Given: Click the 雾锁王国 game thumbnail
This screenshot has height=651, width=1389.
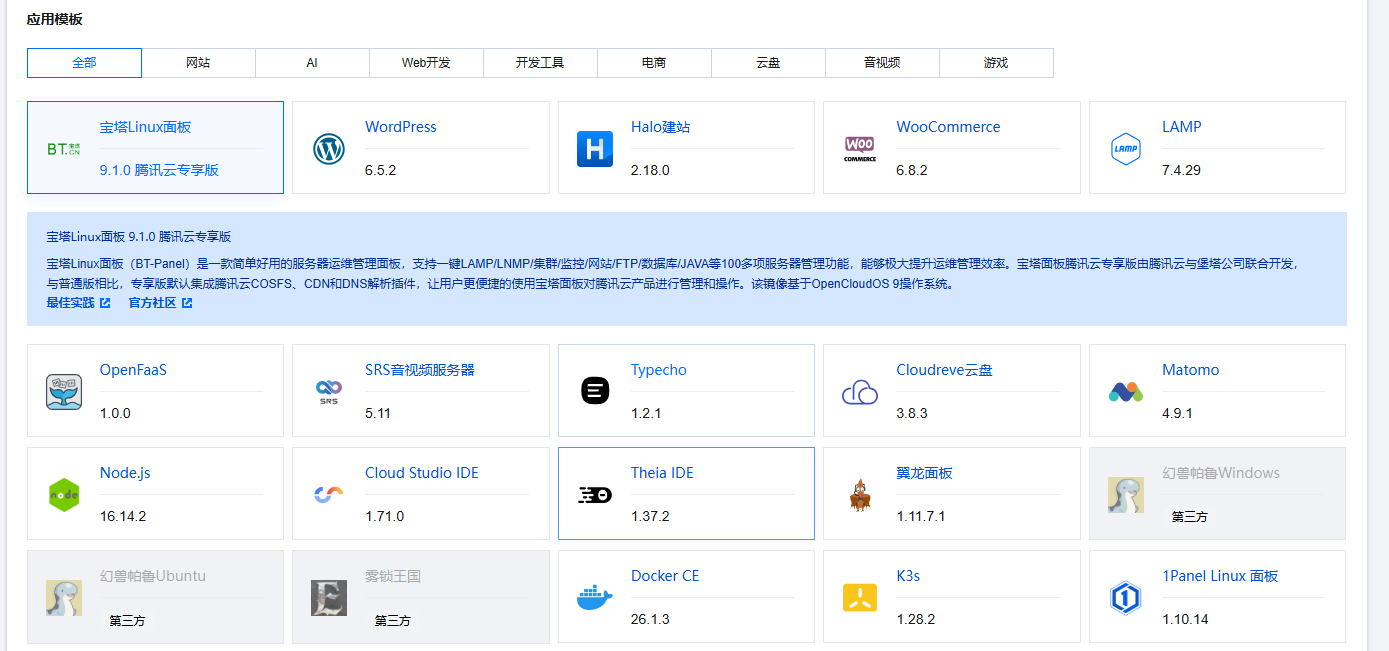Looking at the screenshot, I should pyautogui.click(x=329, y=598).
